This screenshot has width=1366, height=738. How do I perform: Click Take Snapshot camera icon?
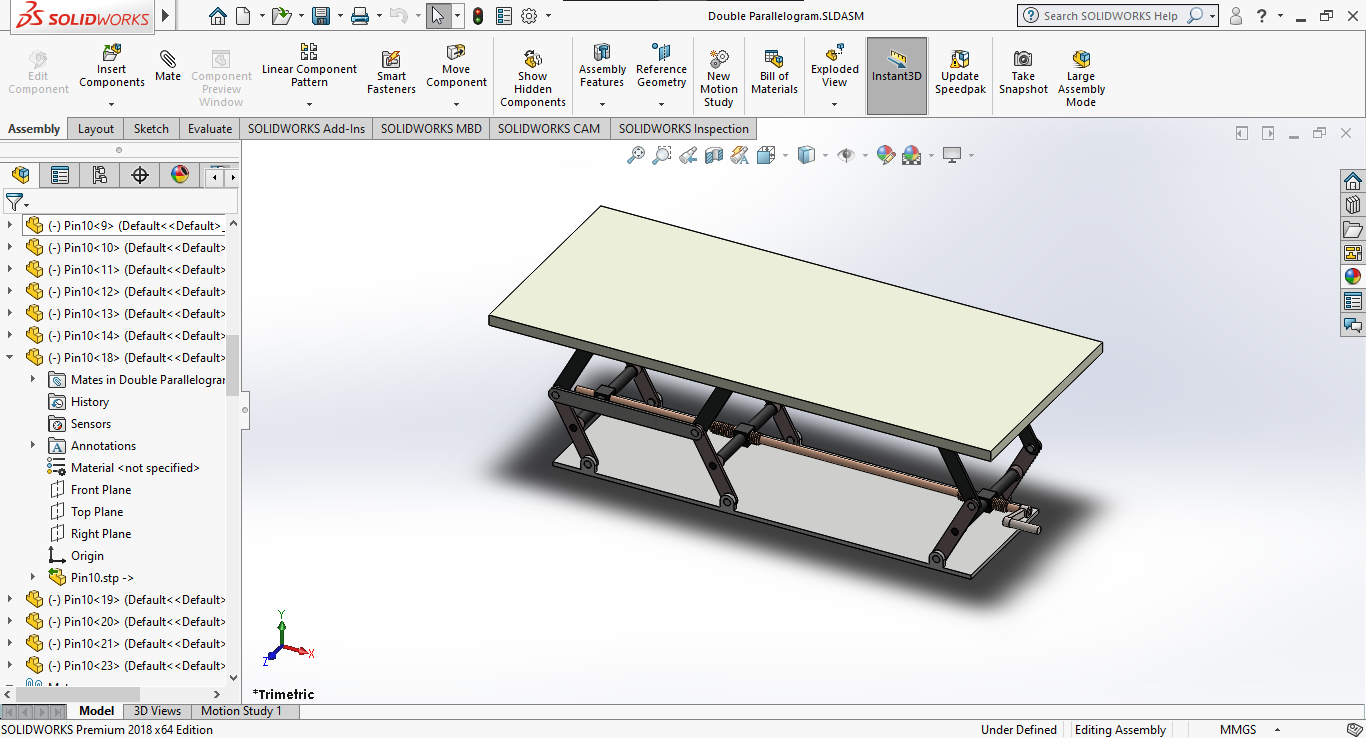click(1023, 73)
